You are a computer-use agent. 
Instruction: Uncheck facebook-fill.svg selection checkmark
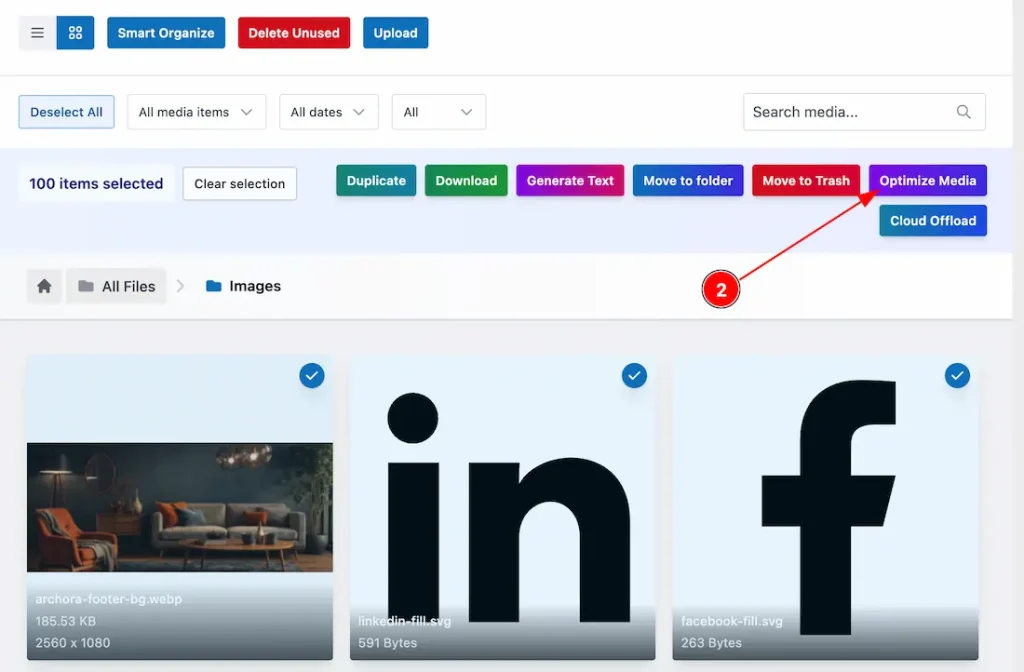(x=957, y=376)
